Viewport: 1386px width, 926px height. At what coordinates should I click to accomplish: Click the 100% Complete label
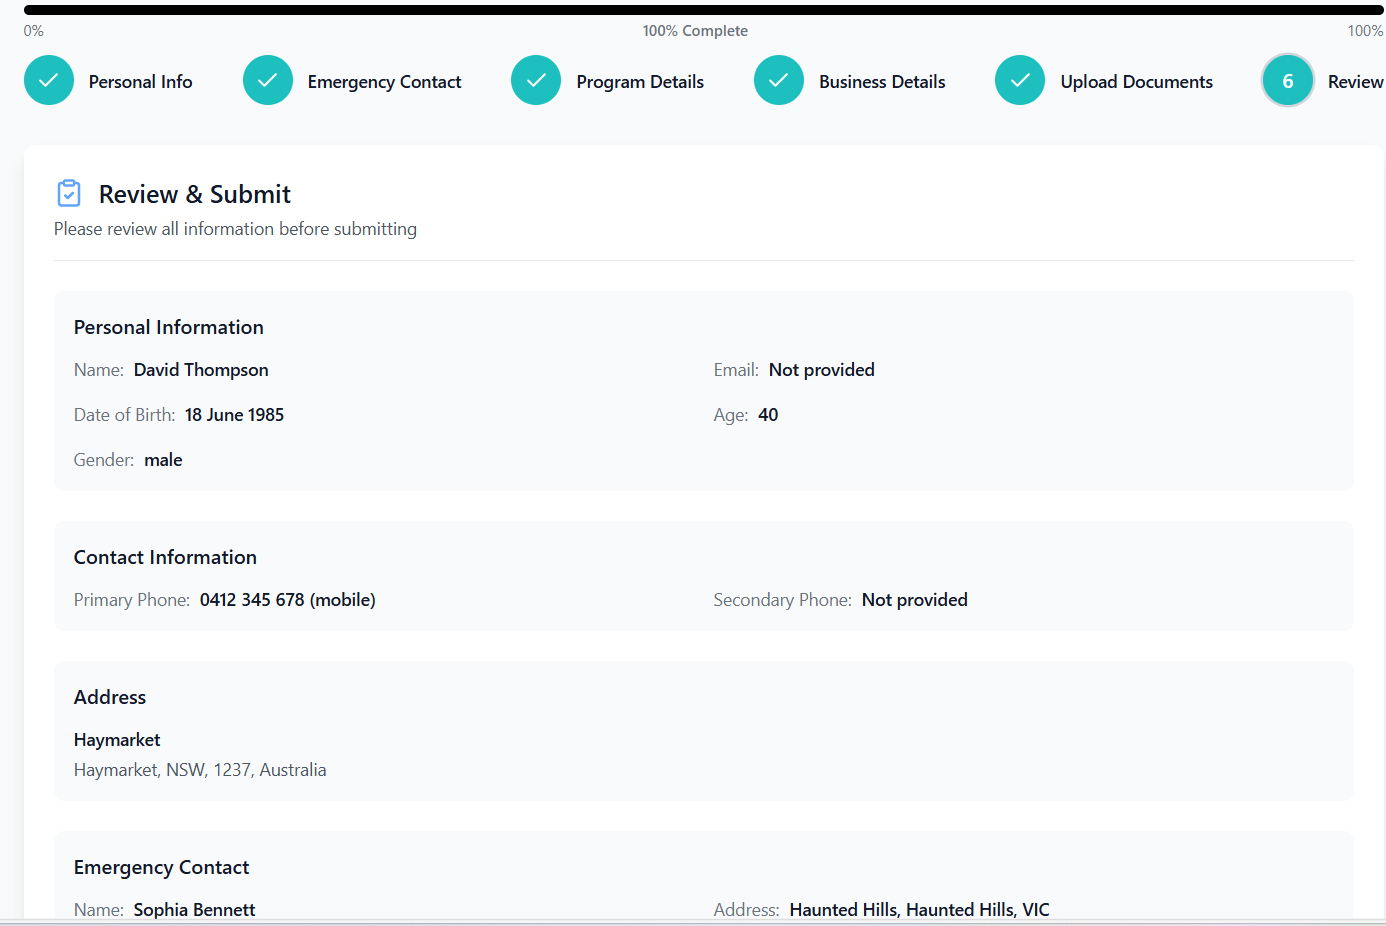click(695, 31)
